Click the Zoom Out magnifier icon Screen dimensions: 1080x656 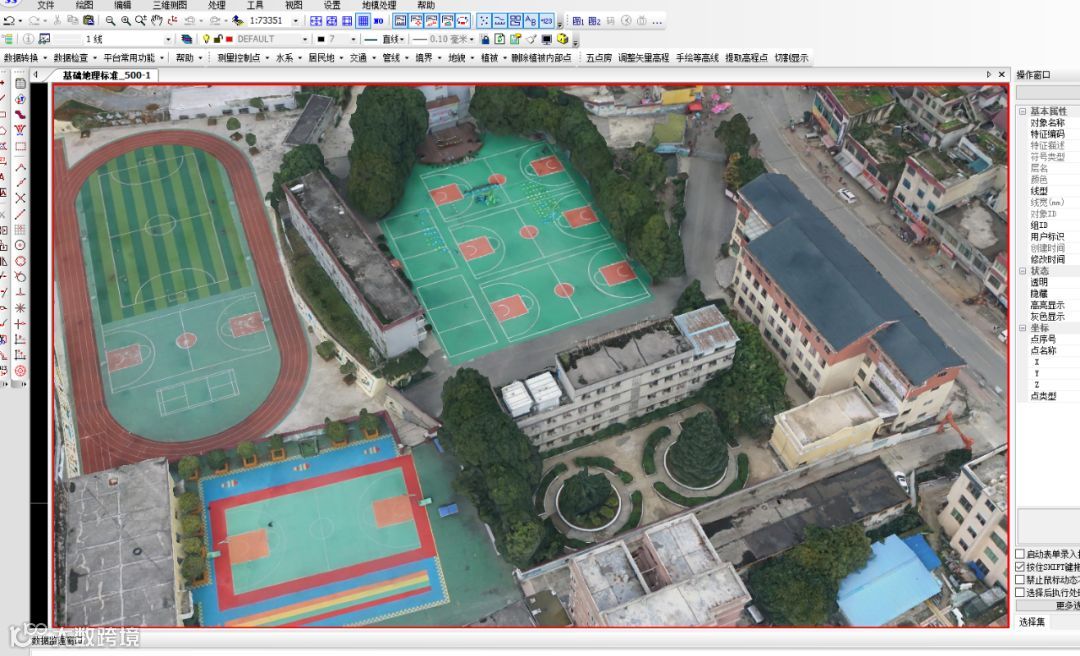[x=110, y=21]
